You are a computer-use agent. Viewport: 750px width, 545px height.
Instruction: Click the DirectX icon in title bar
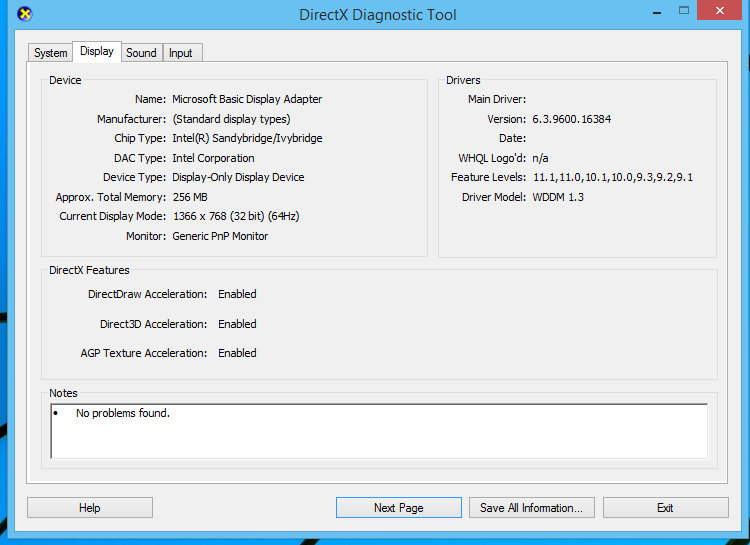(x=24, y=14)
